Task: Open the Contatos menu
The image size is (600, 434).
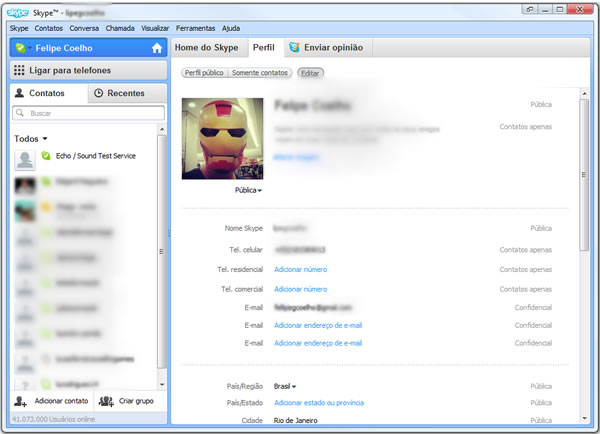Action: pyautogui.click(x=49, y=28)
